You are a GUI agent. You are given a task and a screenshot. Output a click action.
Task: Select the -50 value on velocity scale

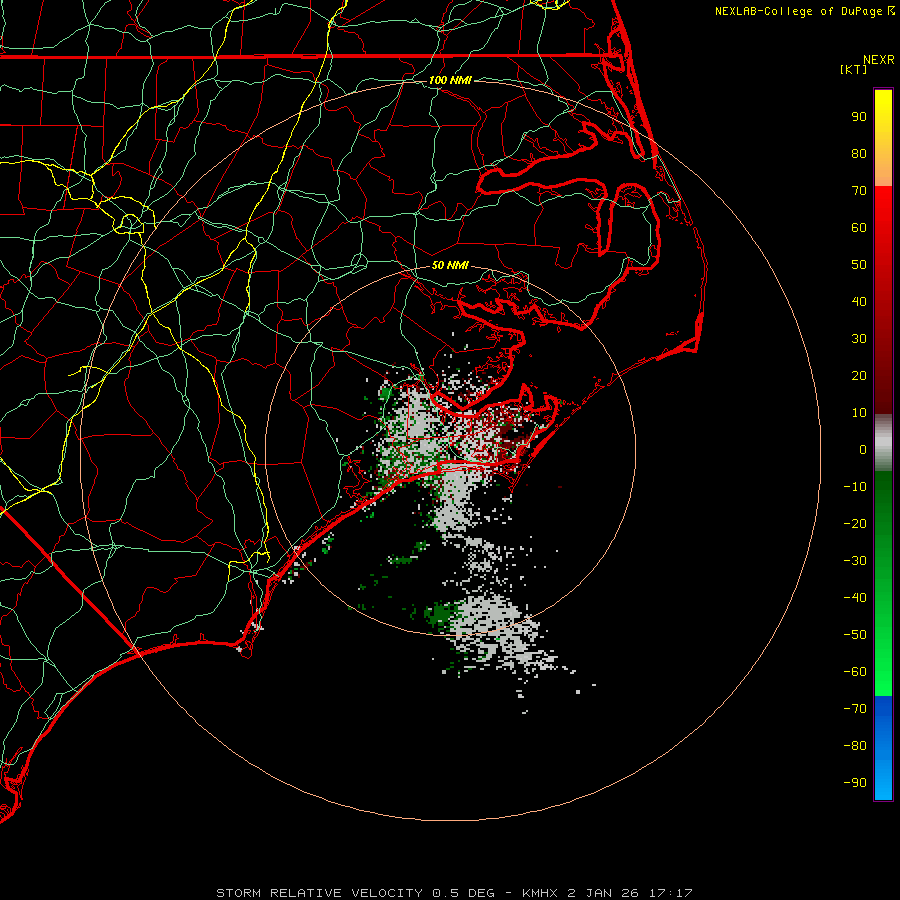pos(855,635)
